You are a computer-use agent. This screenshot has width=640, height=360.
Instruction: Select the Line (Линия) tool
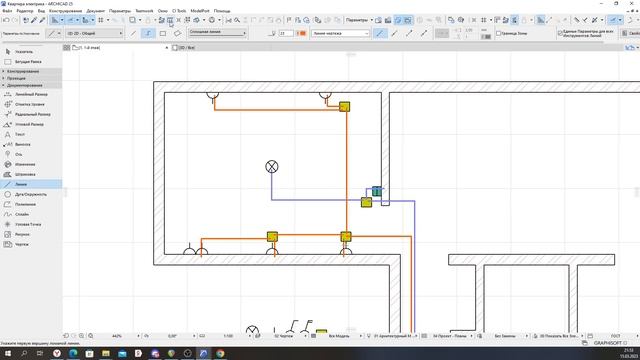31,184
